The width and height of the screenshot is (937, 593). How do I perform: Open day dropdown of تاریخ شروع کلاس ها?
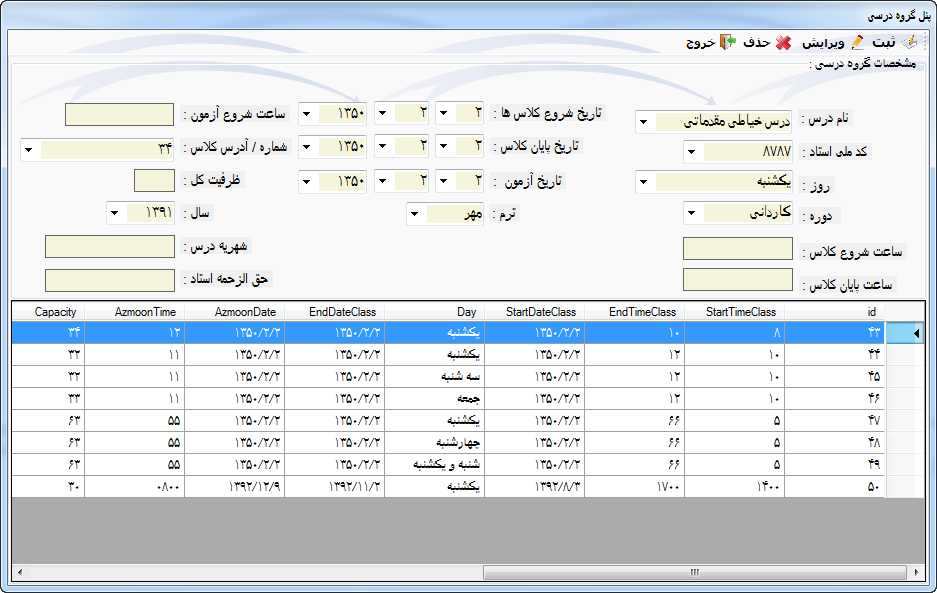click(x=443, y=113)
